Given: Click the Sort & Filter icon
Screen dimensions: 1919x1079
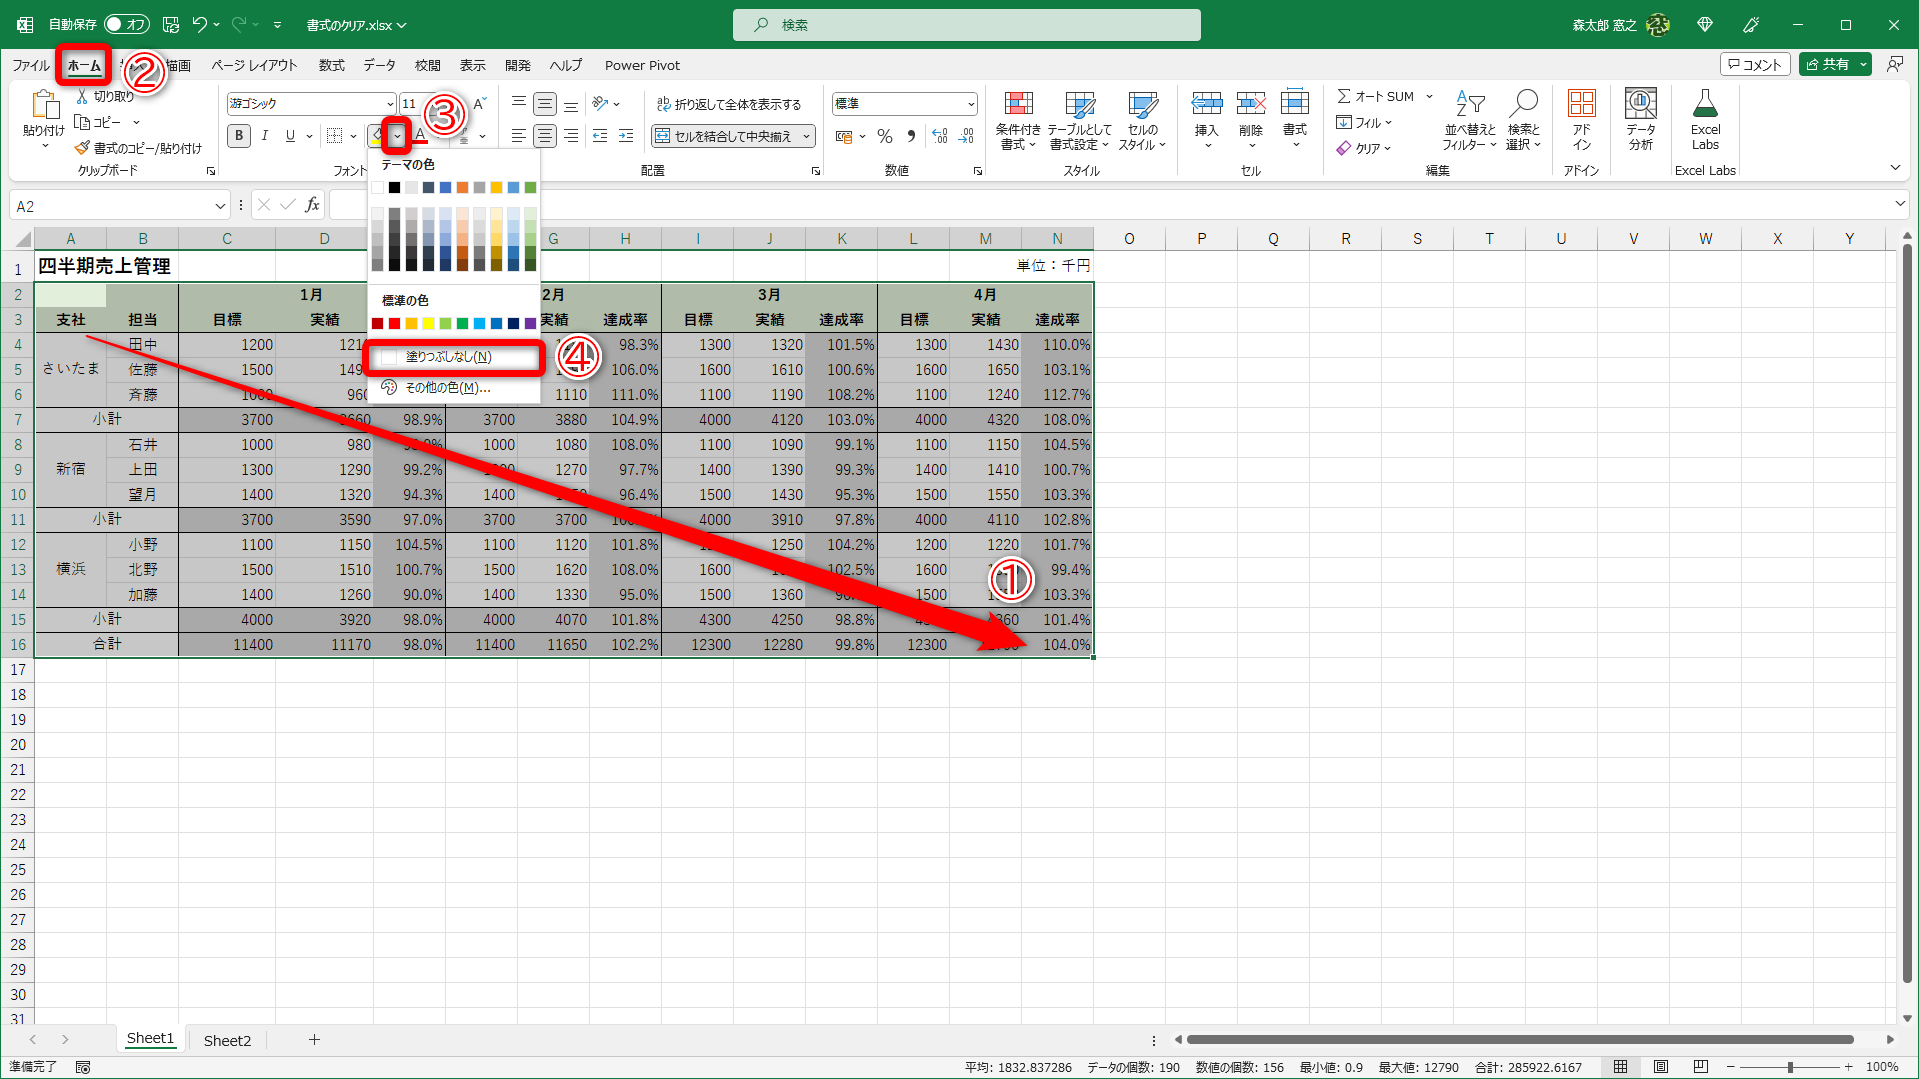Looking at the screenshot, I should 1470,104.
